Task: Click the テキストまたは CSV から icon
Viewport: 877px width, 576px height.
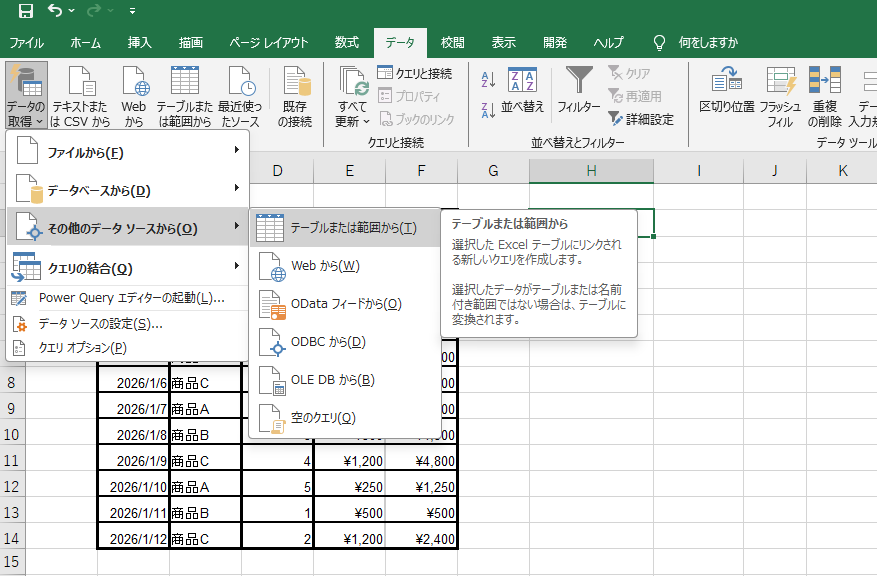Action: [81, 81]
